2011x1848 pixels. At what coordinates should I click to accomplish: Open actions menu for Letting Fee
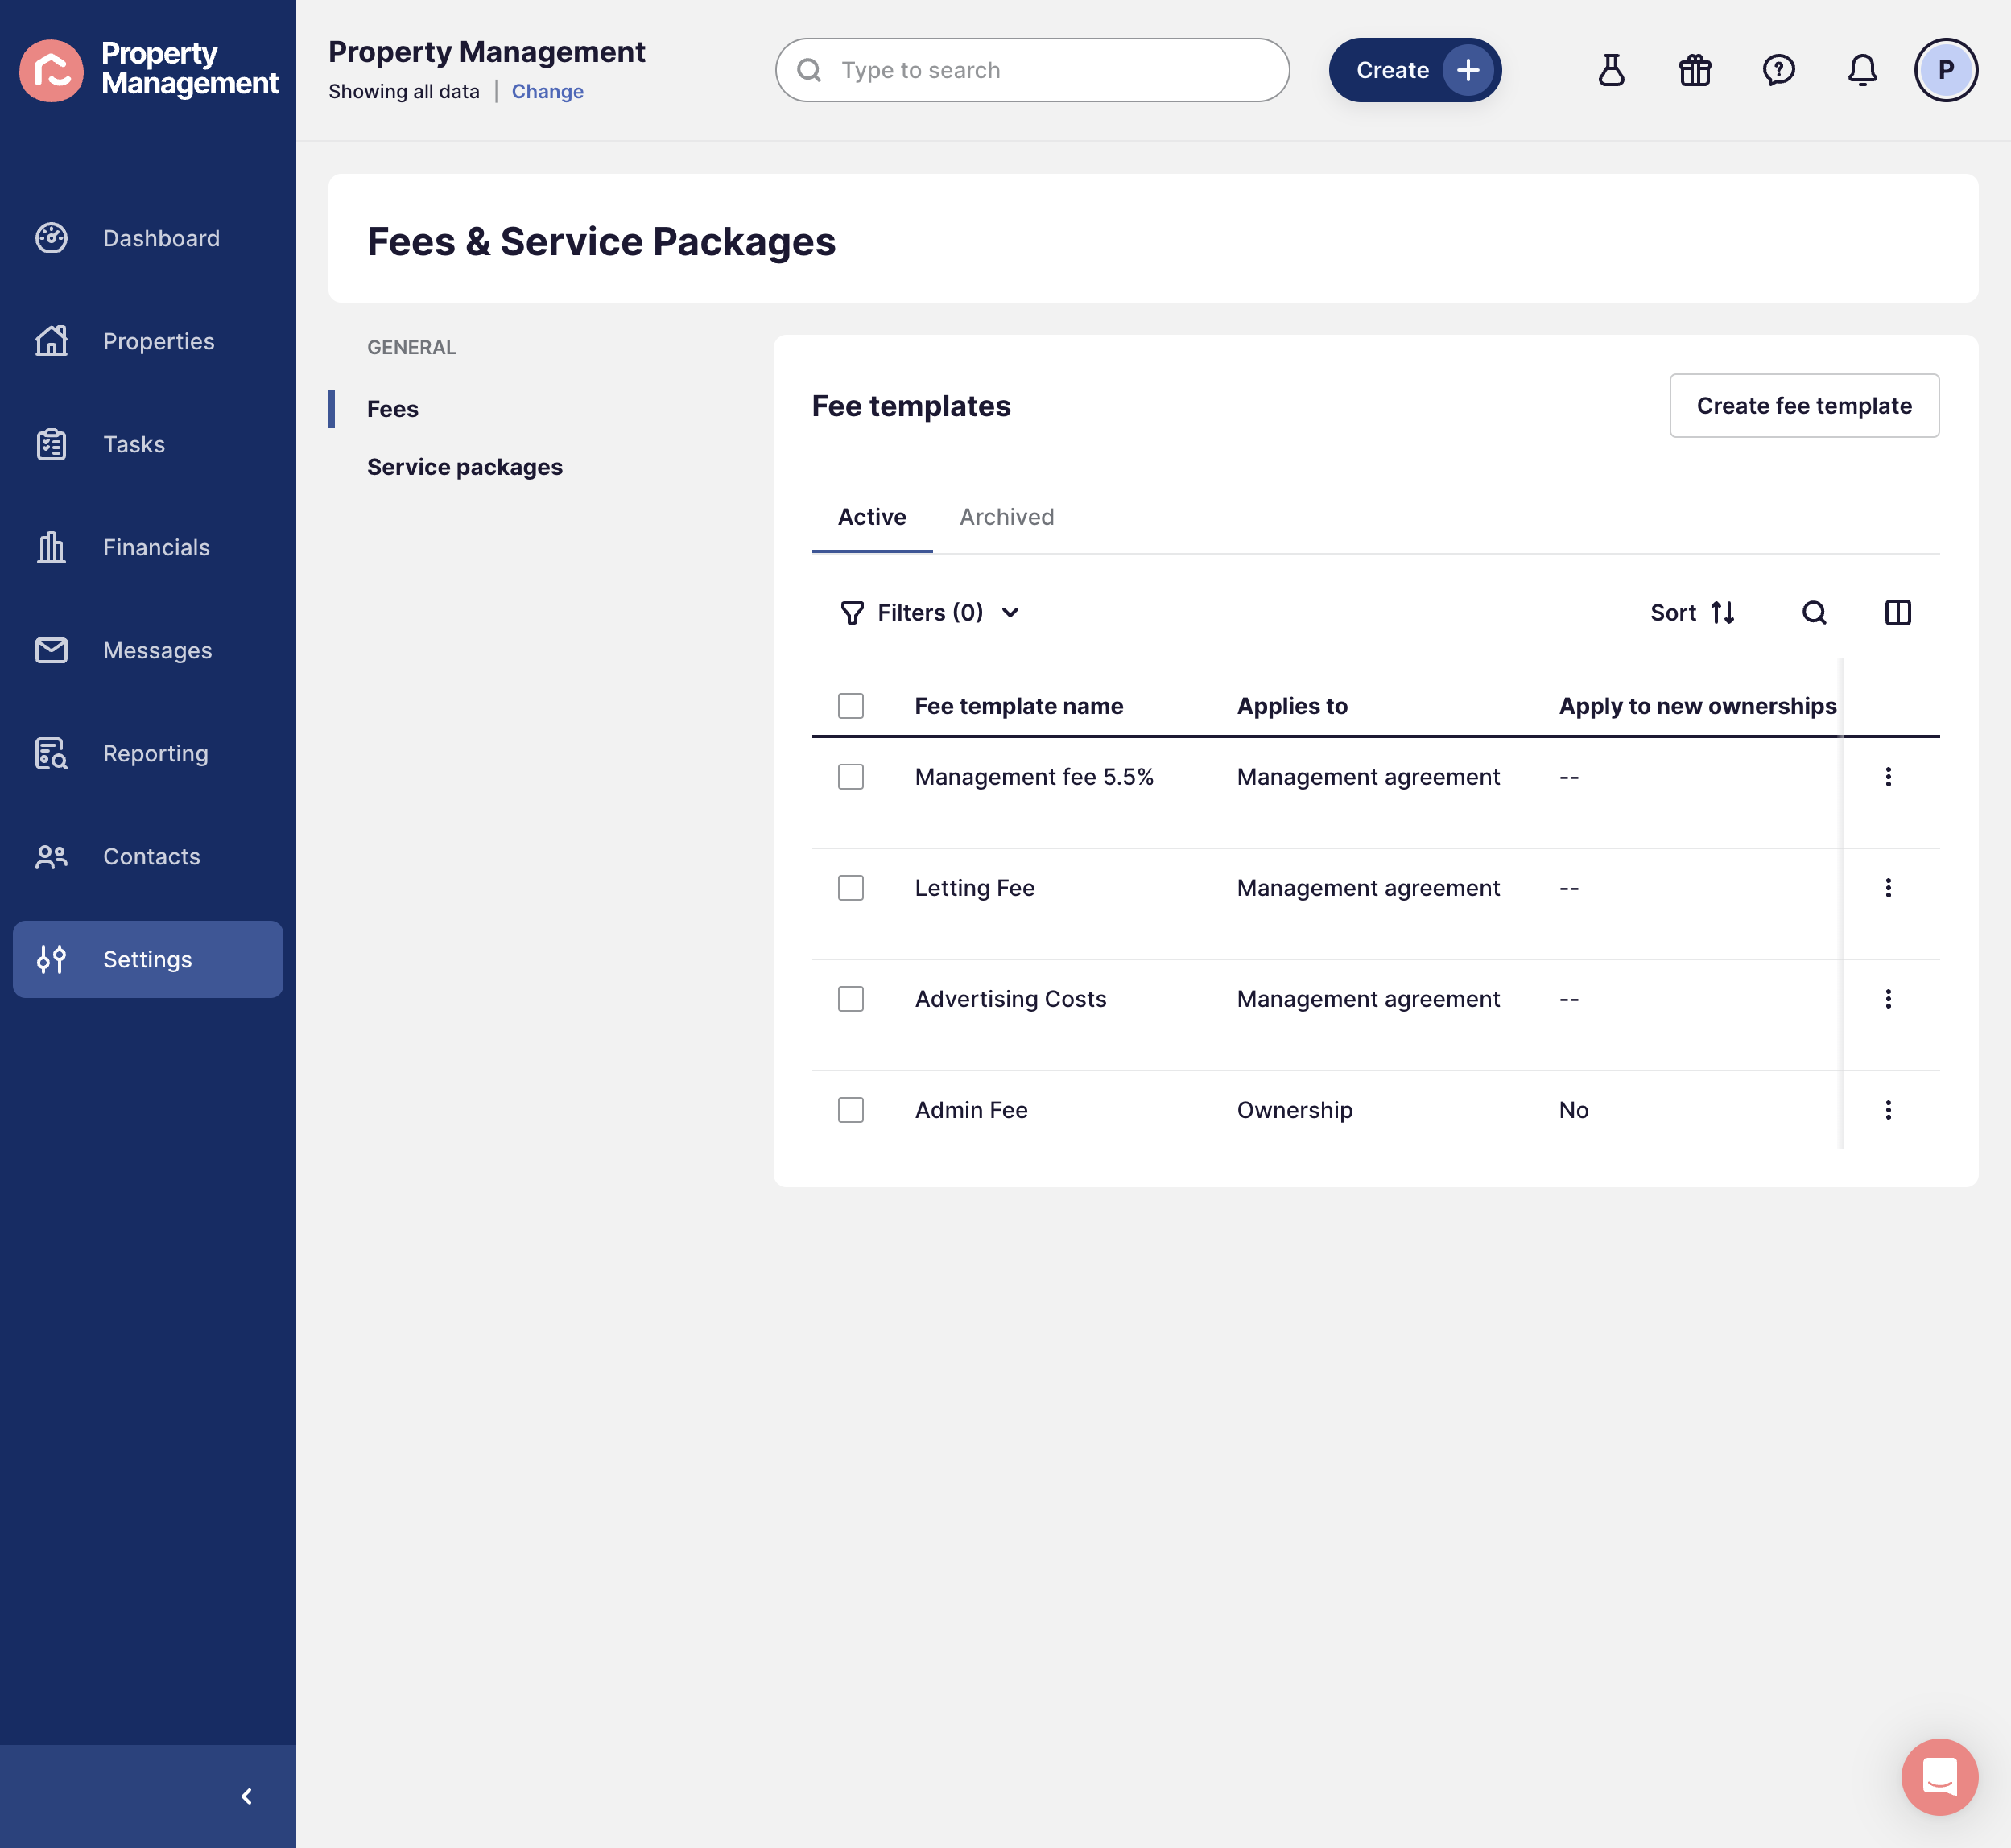(x=1888, y=888)
